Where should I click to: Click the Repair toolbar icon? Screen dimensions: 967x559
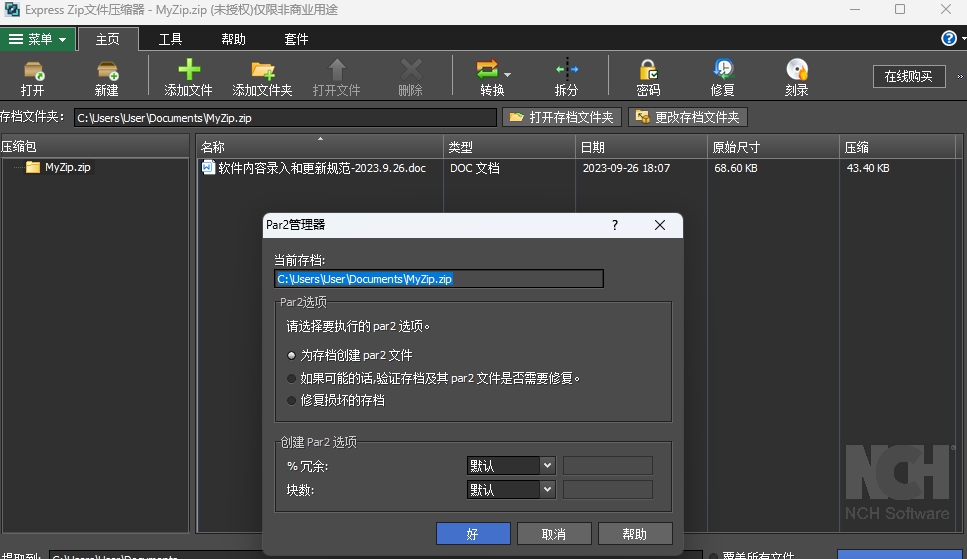[723, 70]
